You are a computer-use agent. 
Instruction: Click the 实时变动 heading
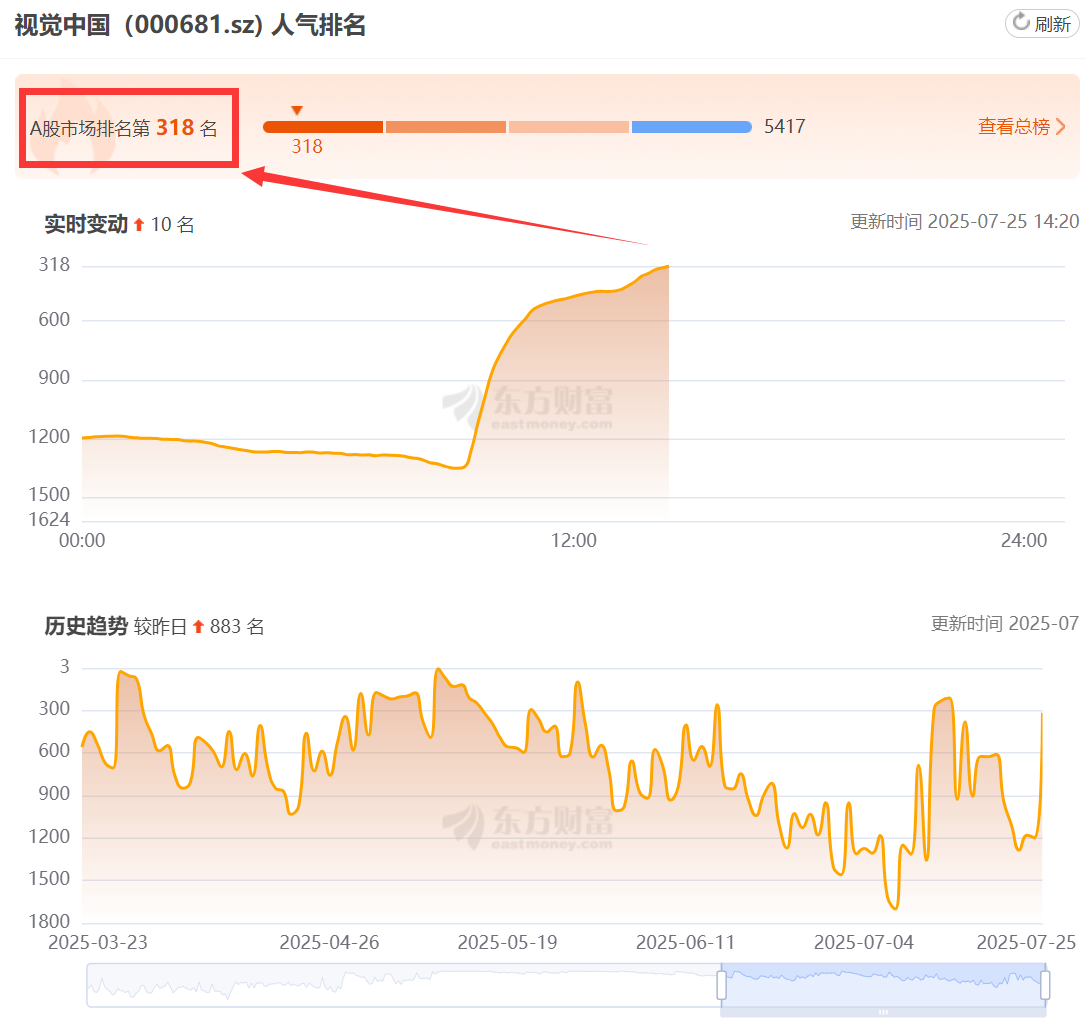click(x=86, y=224)
